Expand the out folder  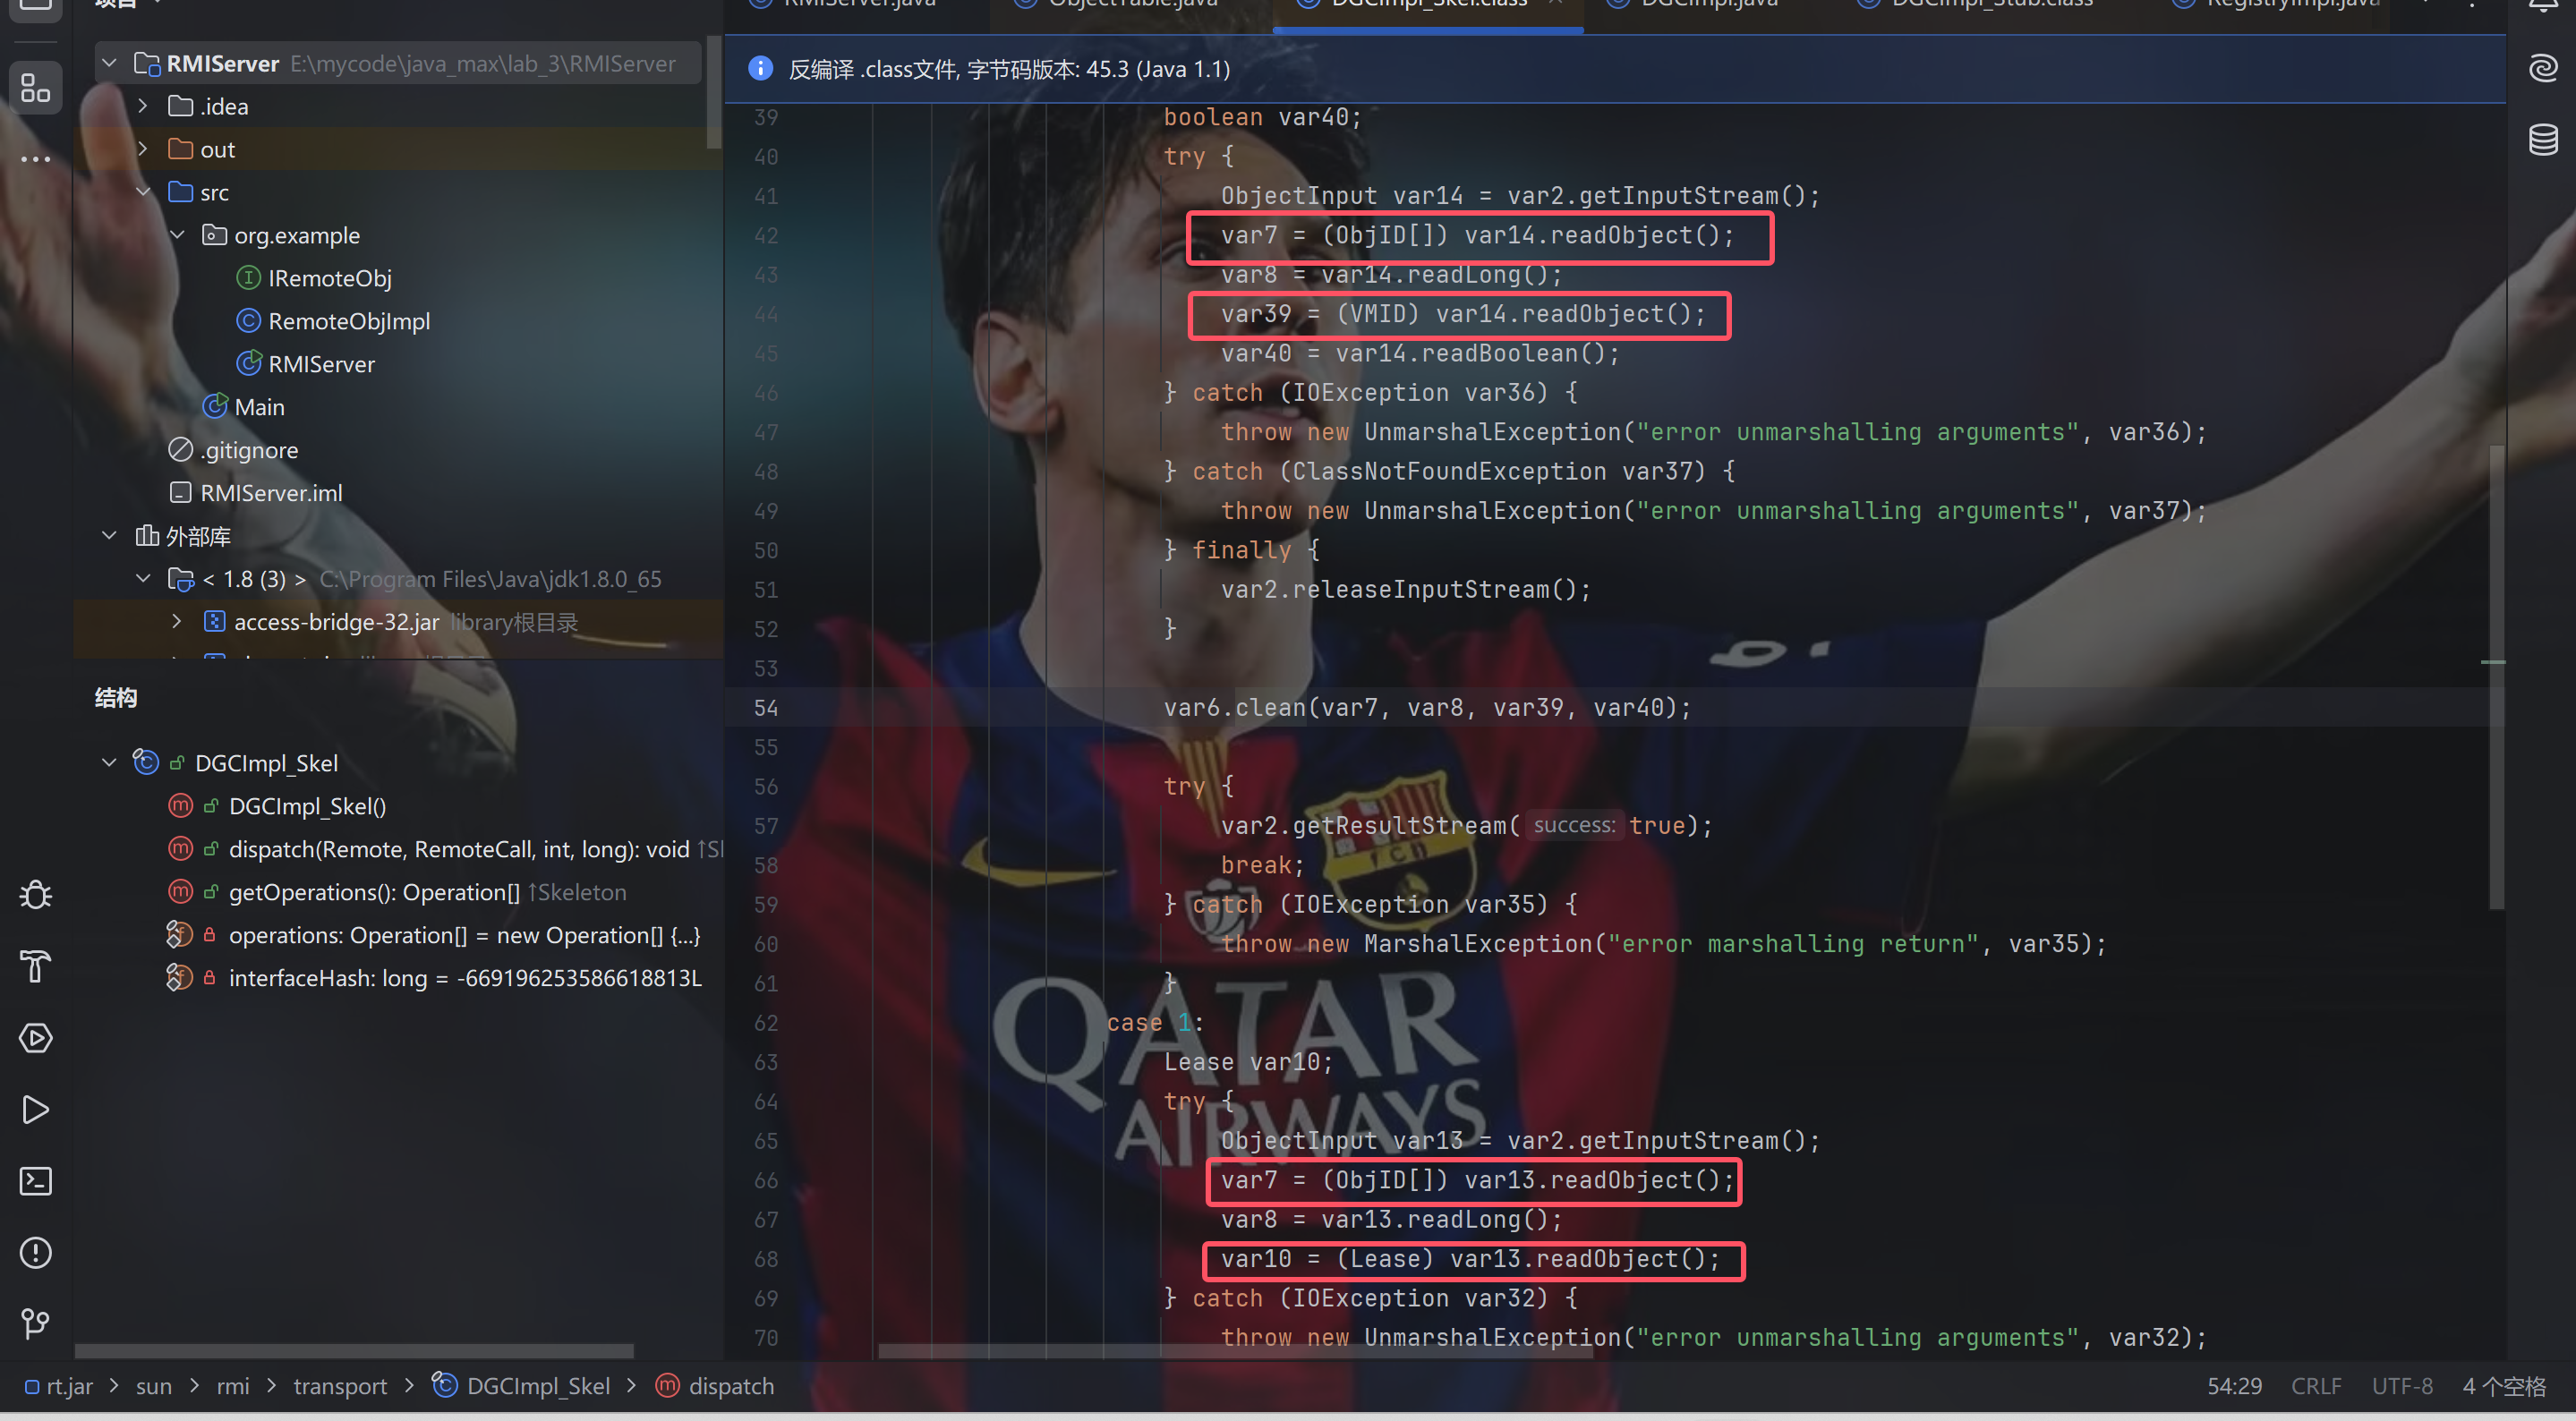tap(143, 148)
